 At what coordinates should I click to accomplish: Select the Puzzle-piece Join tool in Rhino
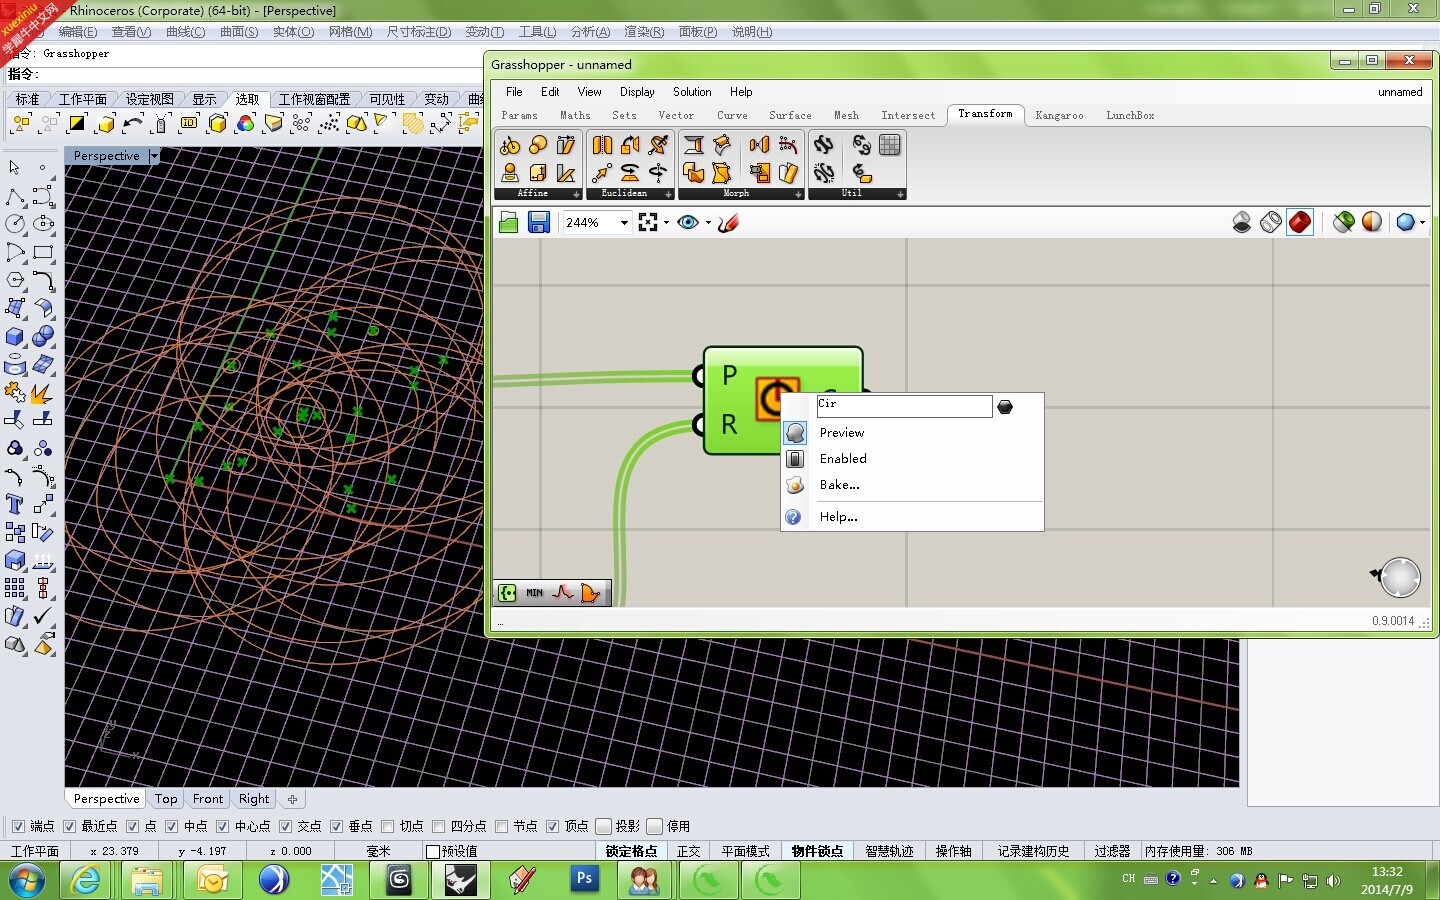pyautogui.click(x=15, y=392)
